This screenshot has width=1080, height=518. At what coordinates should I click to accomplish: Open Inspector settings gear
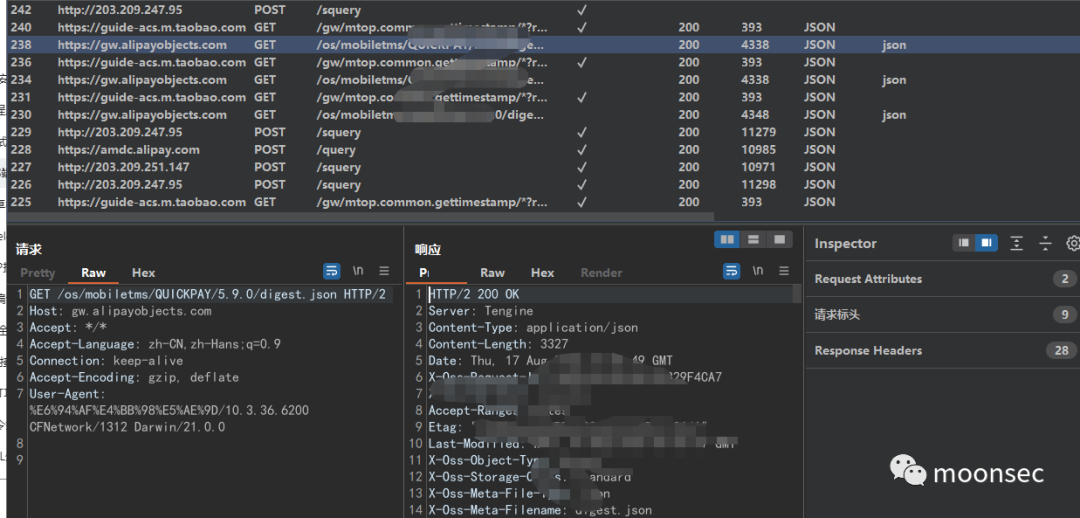[x=1072, y=243]
